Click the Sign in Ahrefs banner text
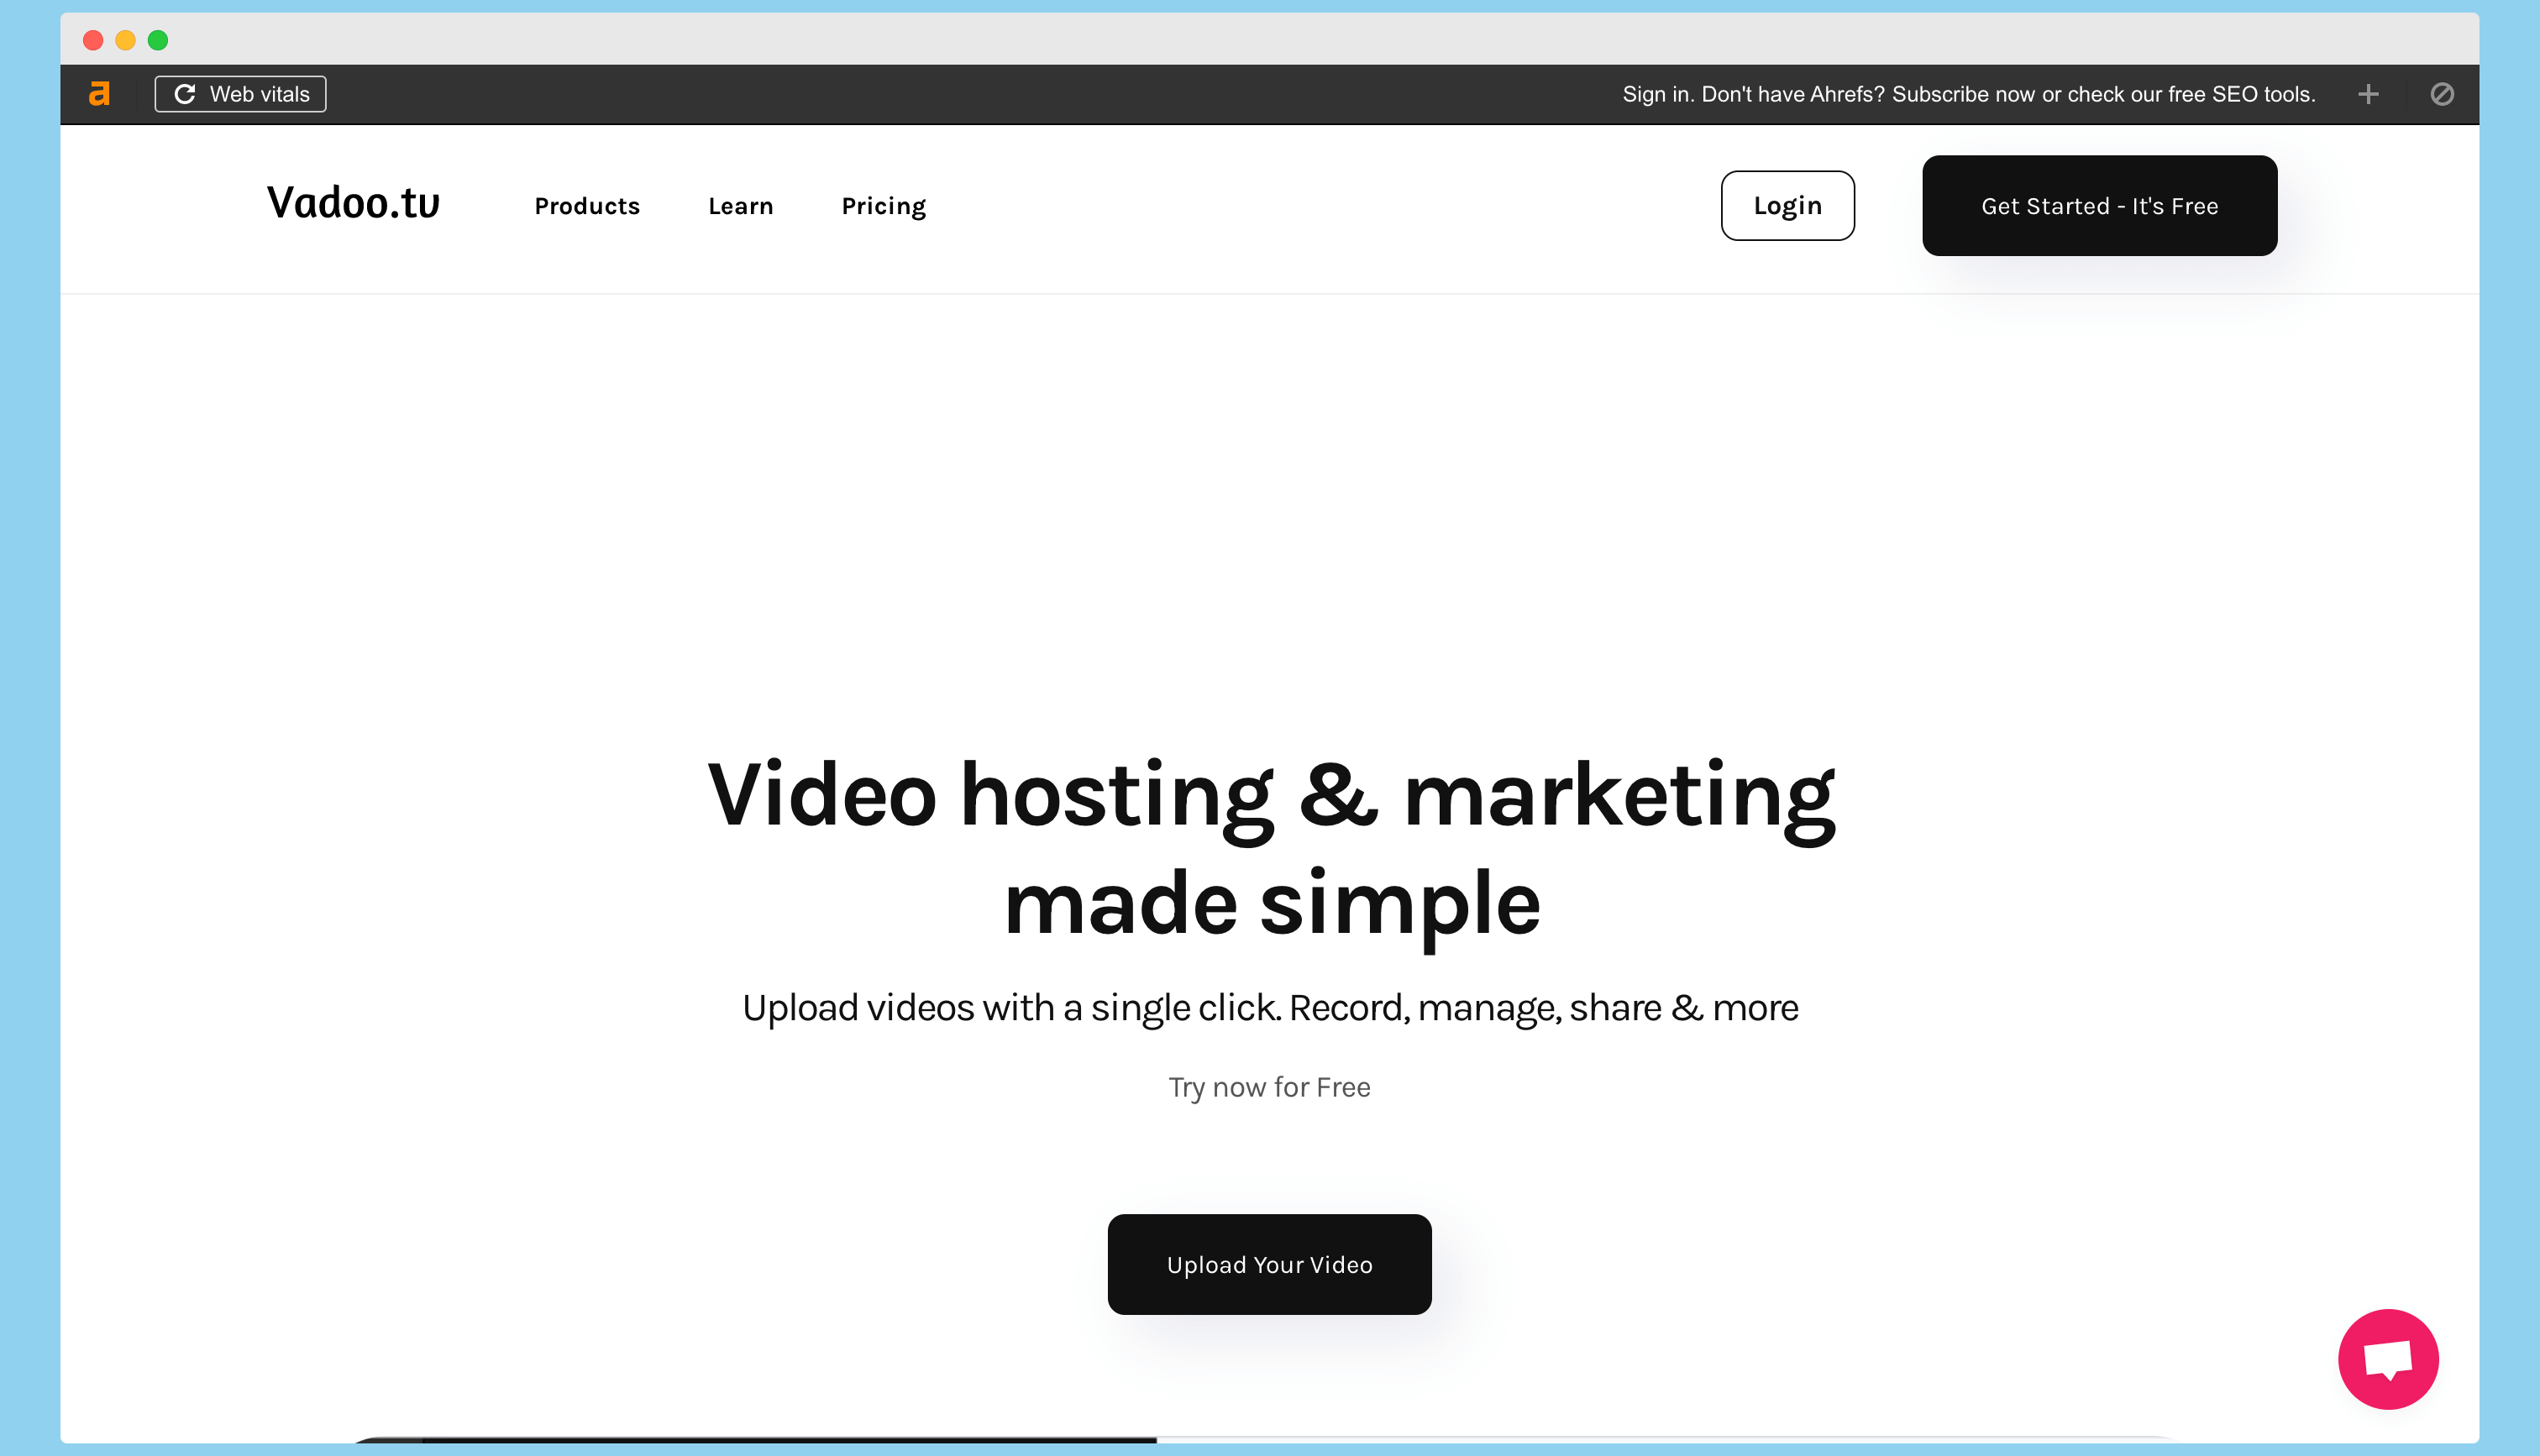This screenshot has height=1456, width=2540. 1969,94
